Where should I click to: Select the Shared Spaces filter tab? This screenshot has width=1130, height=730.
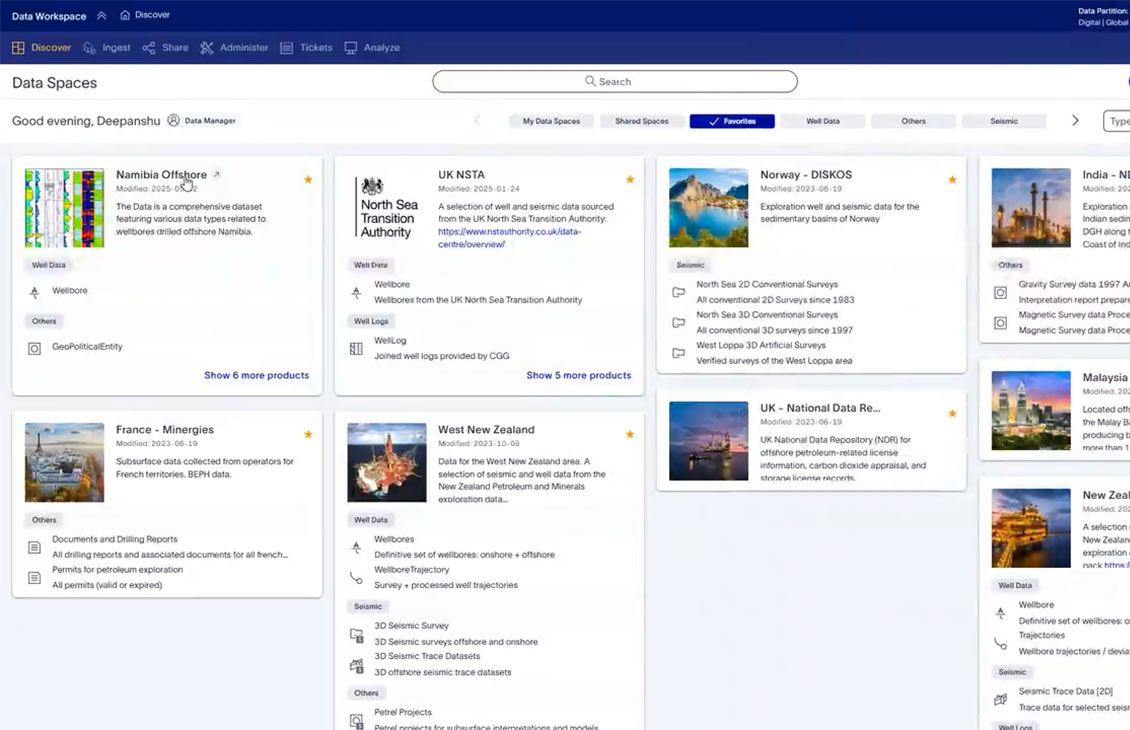click(x=641, y=121)
